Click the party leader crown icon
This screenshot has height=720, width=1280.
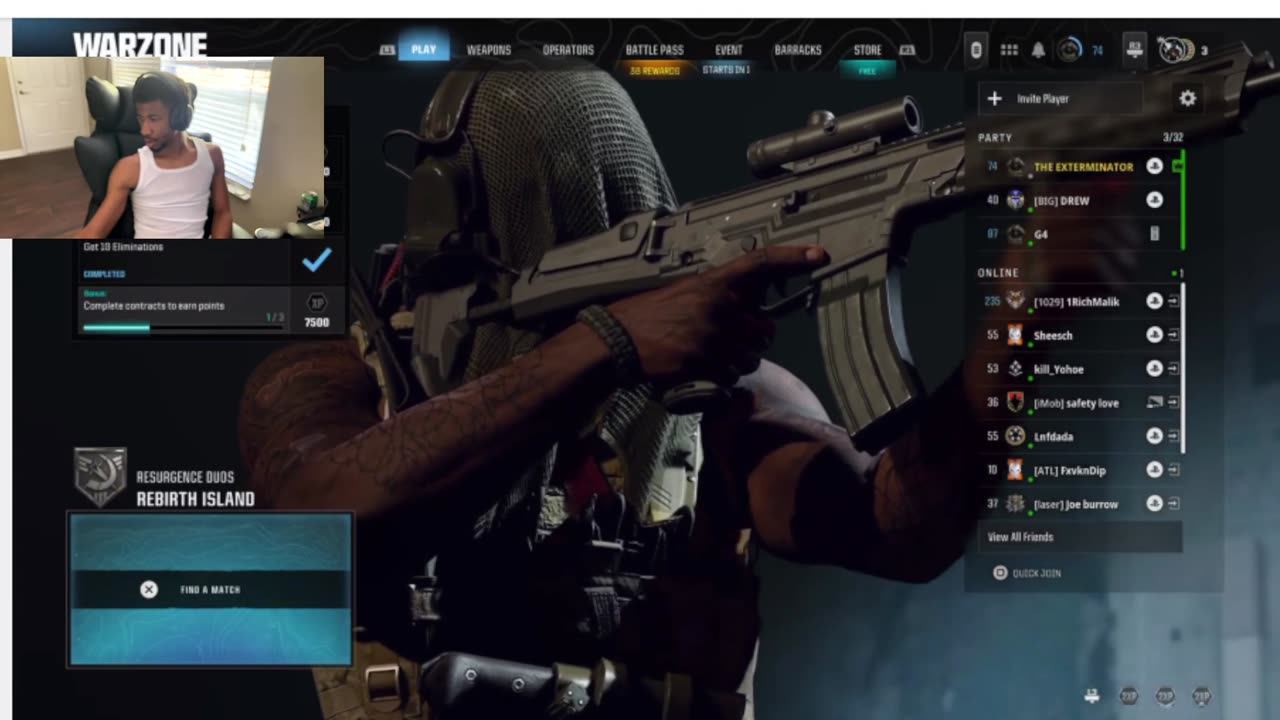[x=1177, y=166]
